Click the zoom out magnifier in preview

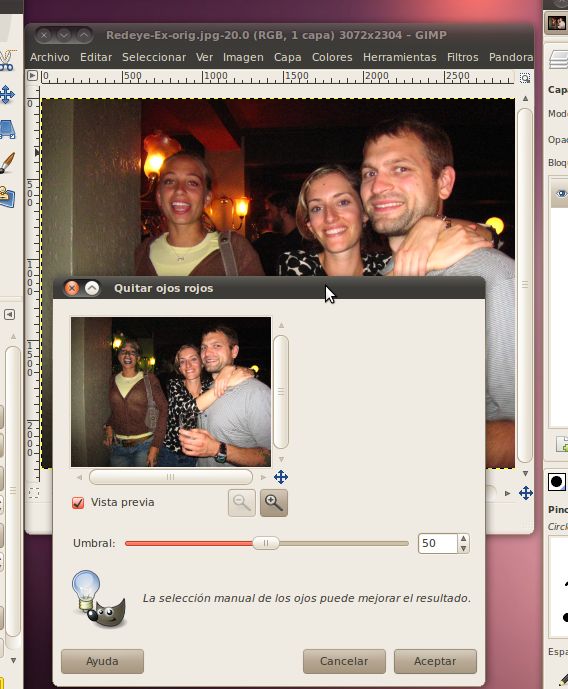point(242,503)
